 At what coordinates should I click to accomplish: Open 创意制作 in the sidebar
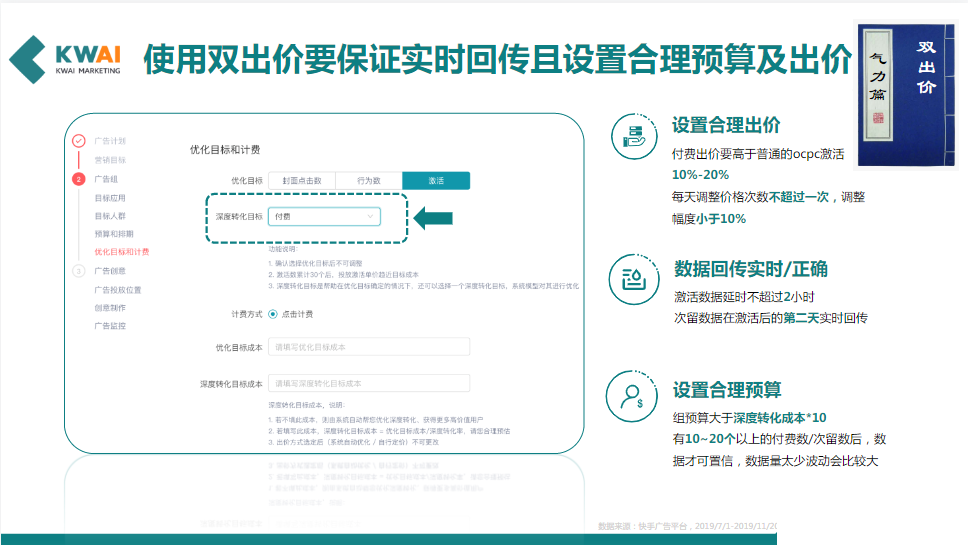tap(110, 308)
